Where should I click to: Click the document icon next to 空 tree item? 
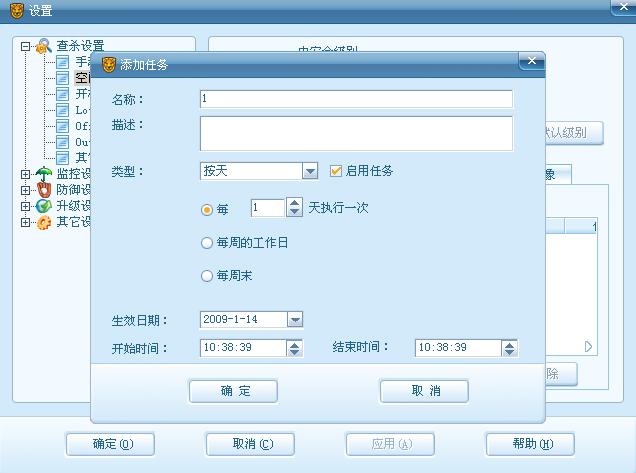[x=62, y=78]
